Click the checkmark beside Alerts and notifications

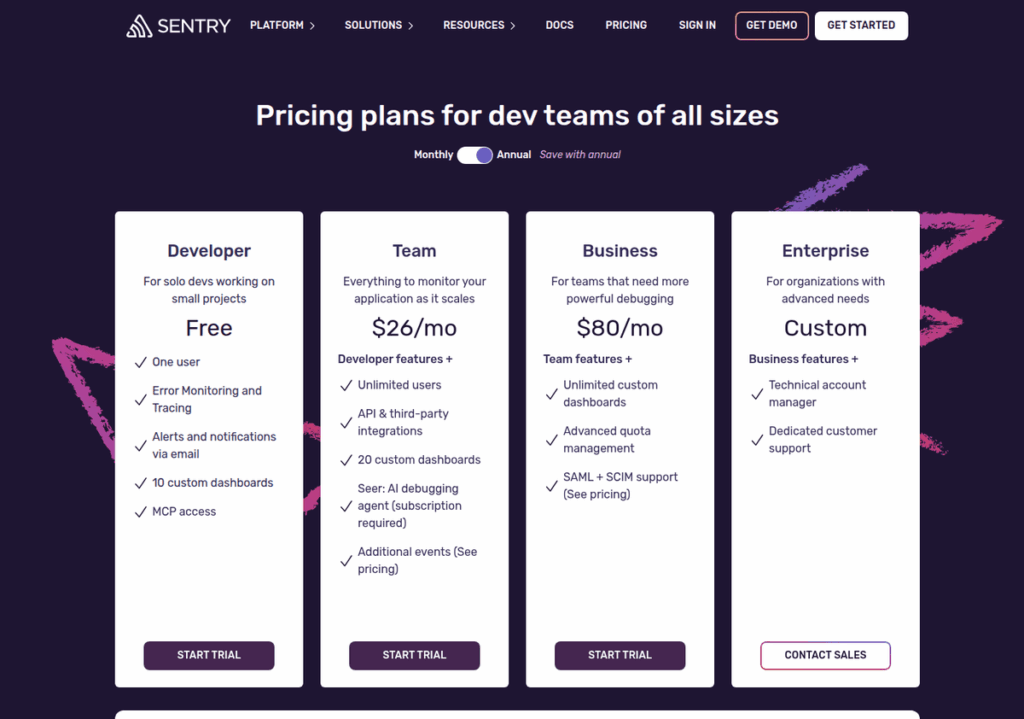140,446
